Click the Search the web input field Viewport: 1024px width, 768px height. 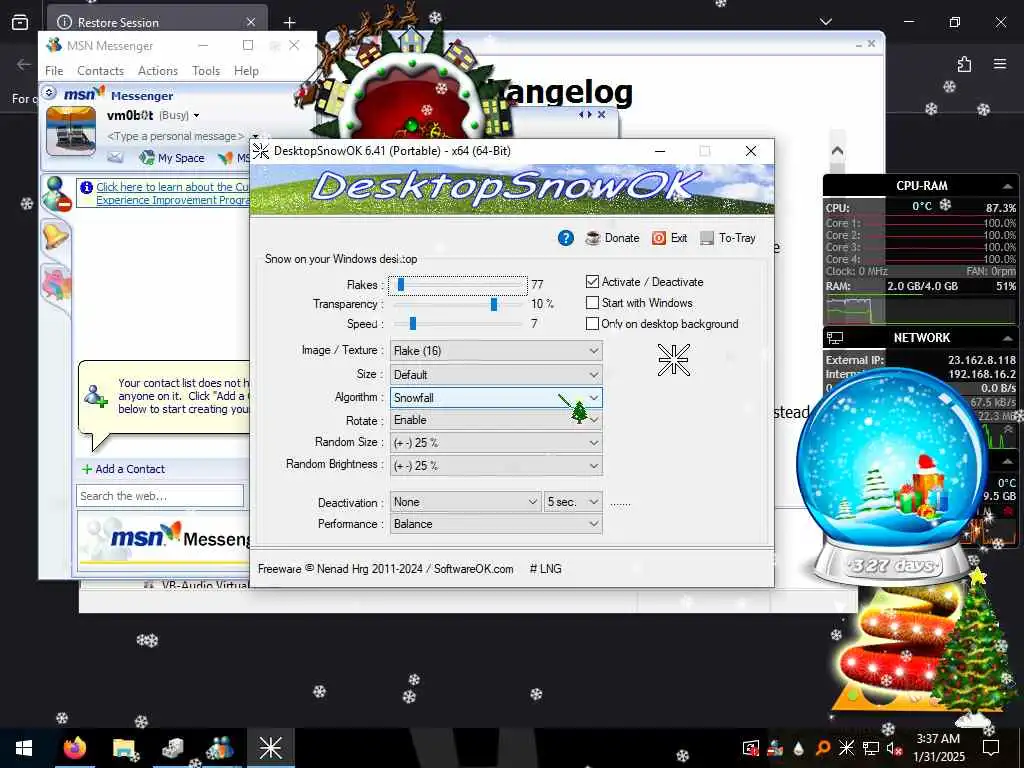pyautogui.click(x=160, y=496)
